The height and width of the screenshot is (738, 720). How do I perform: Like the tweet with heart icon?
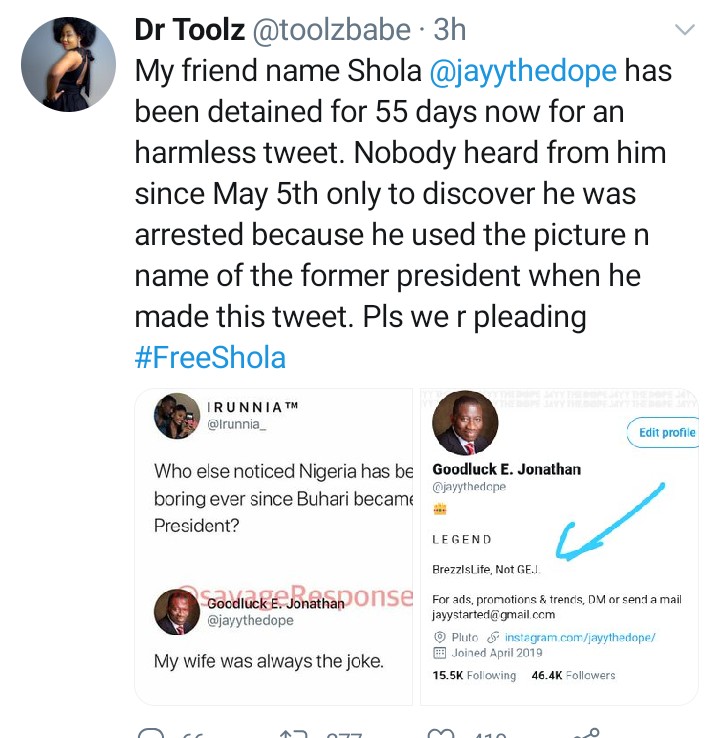440,733
